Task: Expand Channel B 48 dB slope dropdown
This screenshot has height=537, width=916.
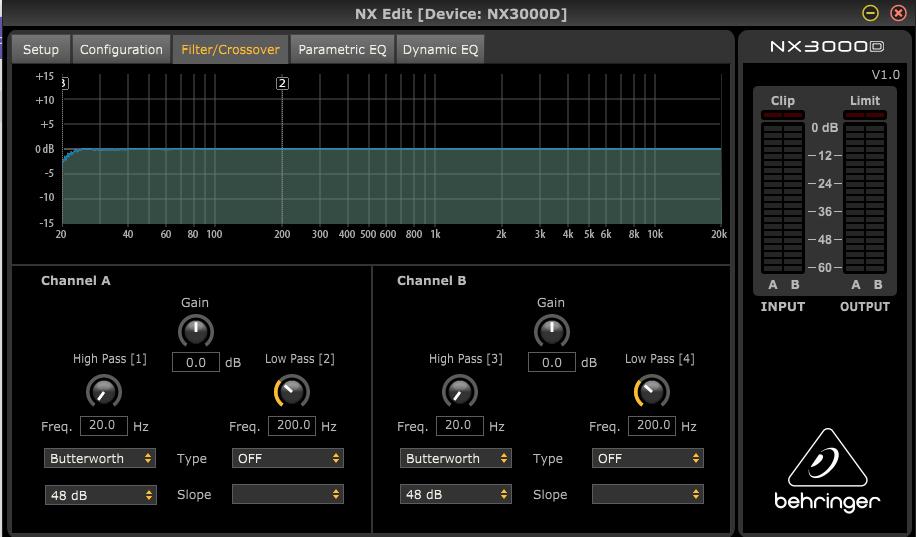Action: 456,494
